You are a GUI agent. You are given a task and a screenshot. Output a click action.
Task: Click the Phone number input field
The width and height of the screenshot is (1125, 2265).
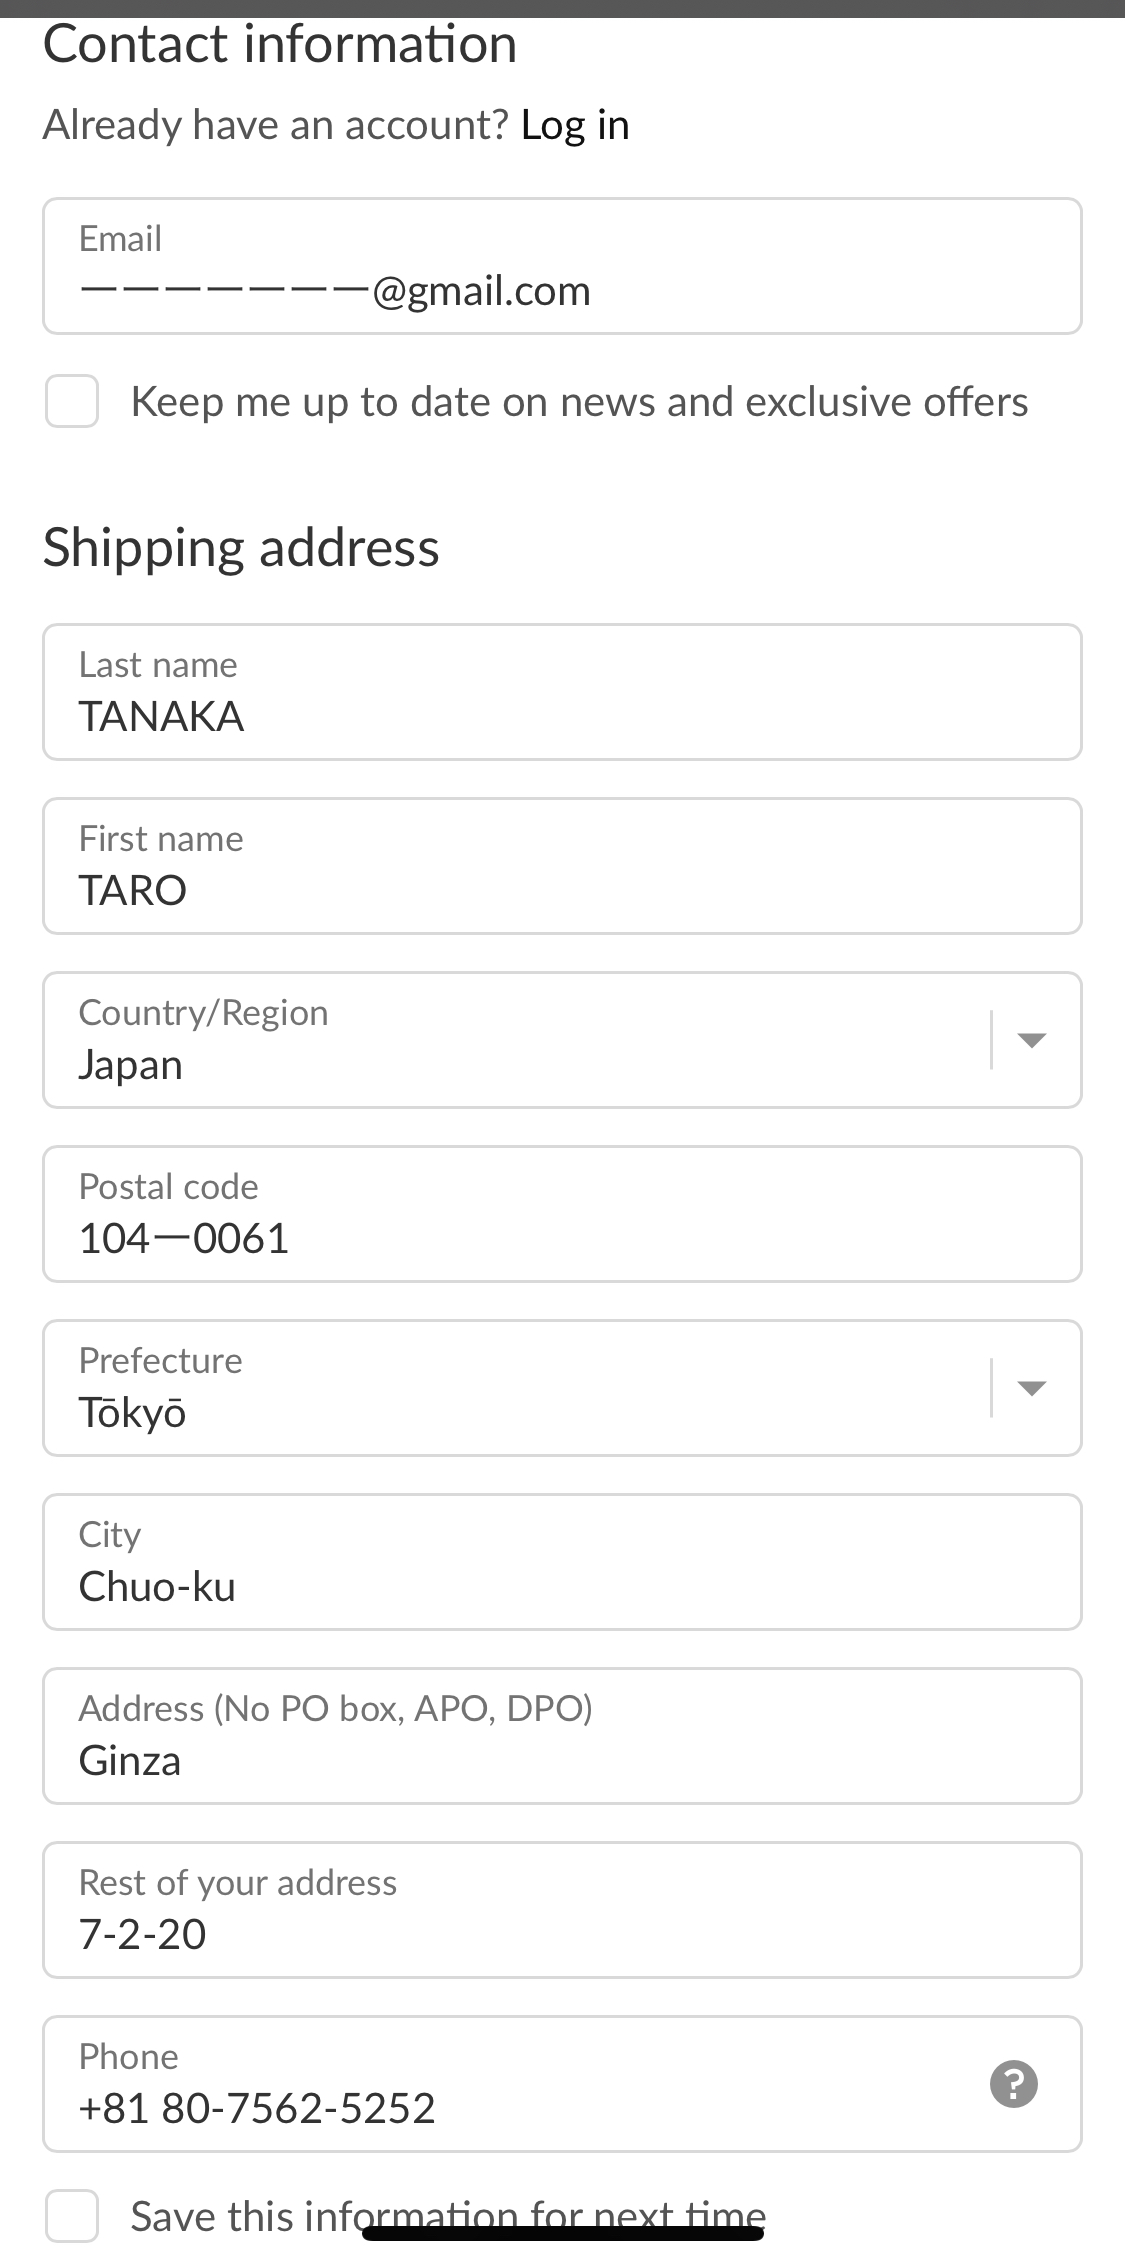[x=500, y=2085]
